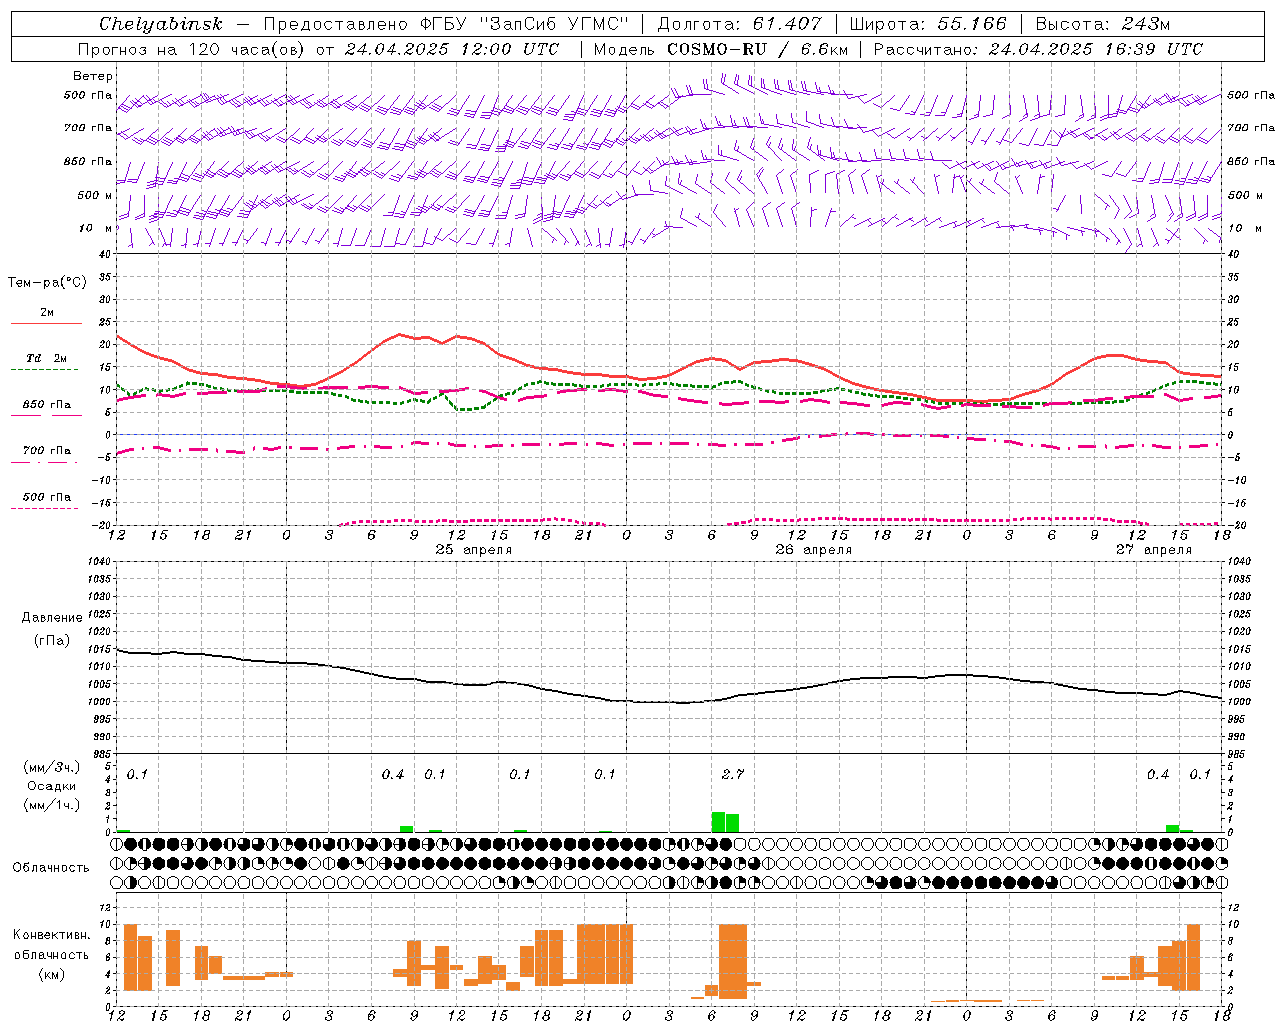Select the 'Долгота: 61.407' longitude value

tap(739, 24)
